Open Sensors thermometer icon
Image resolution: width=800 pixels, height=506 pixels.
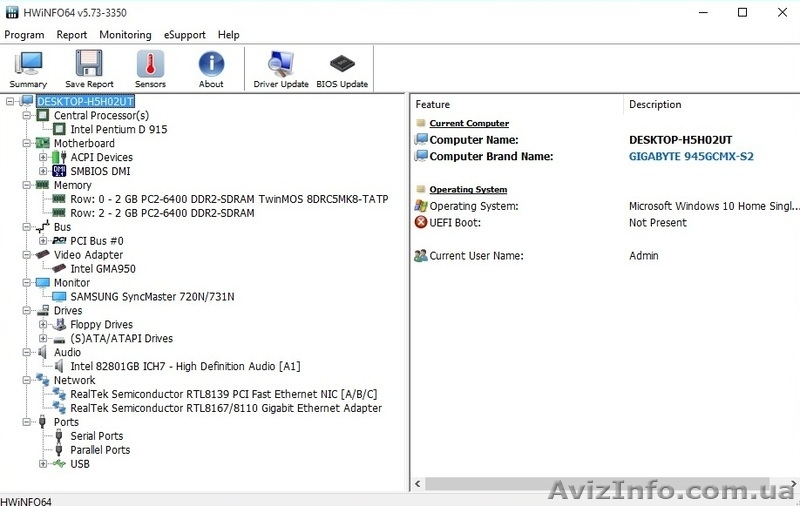point(150,63)
